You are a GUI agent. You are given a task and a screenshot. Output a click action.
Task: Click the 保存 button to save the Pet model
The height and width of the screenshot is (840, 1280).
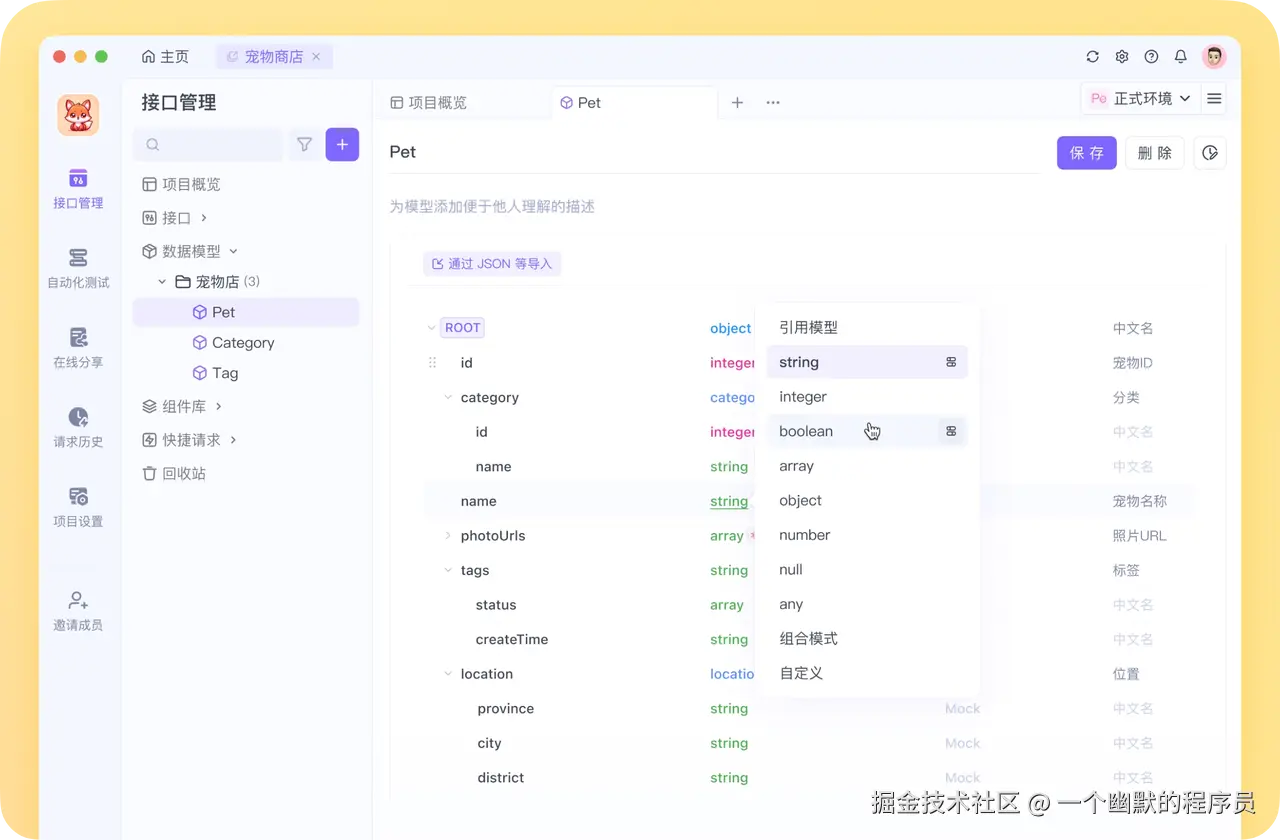coord(1086,152)
